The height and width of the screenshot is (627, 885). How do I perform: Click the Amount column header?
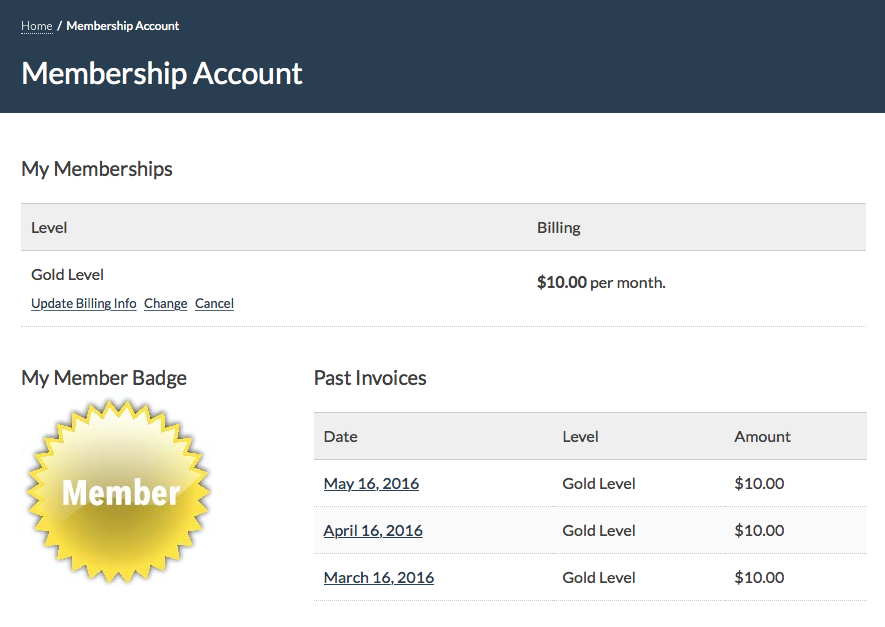762,437
